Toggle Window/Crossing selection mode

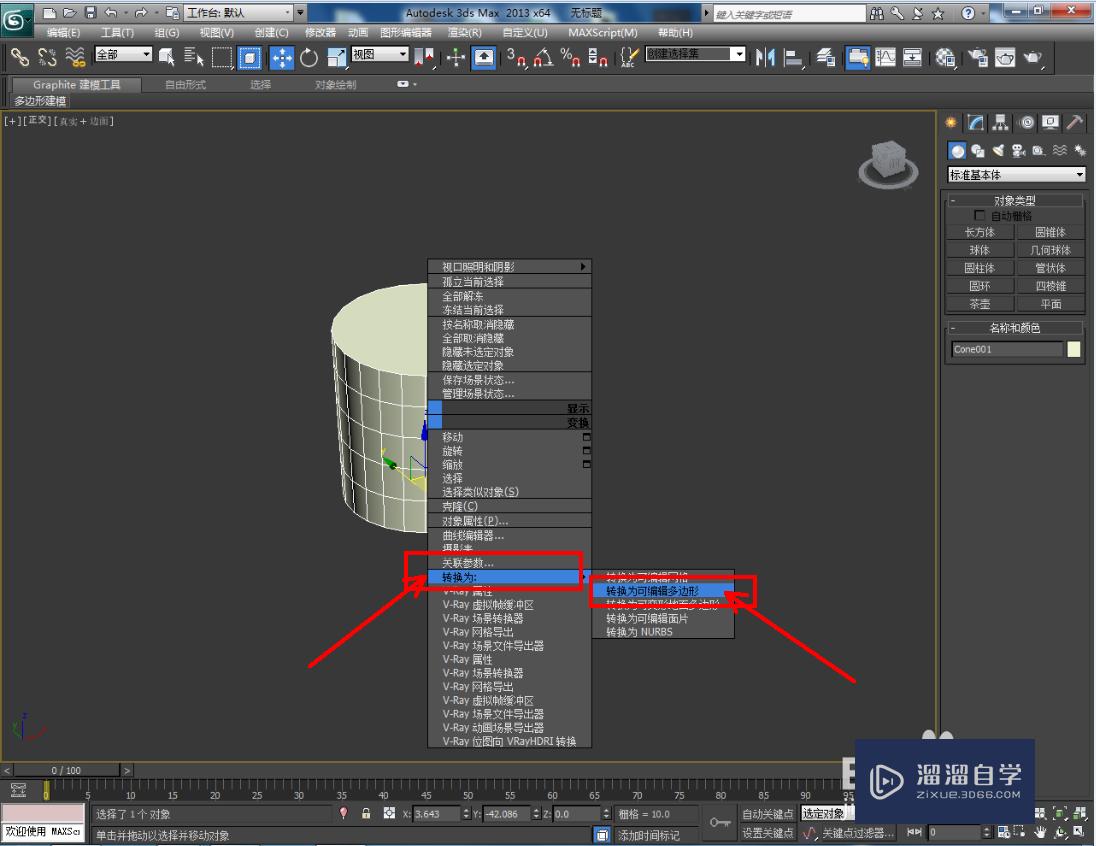tap(250, 57)
